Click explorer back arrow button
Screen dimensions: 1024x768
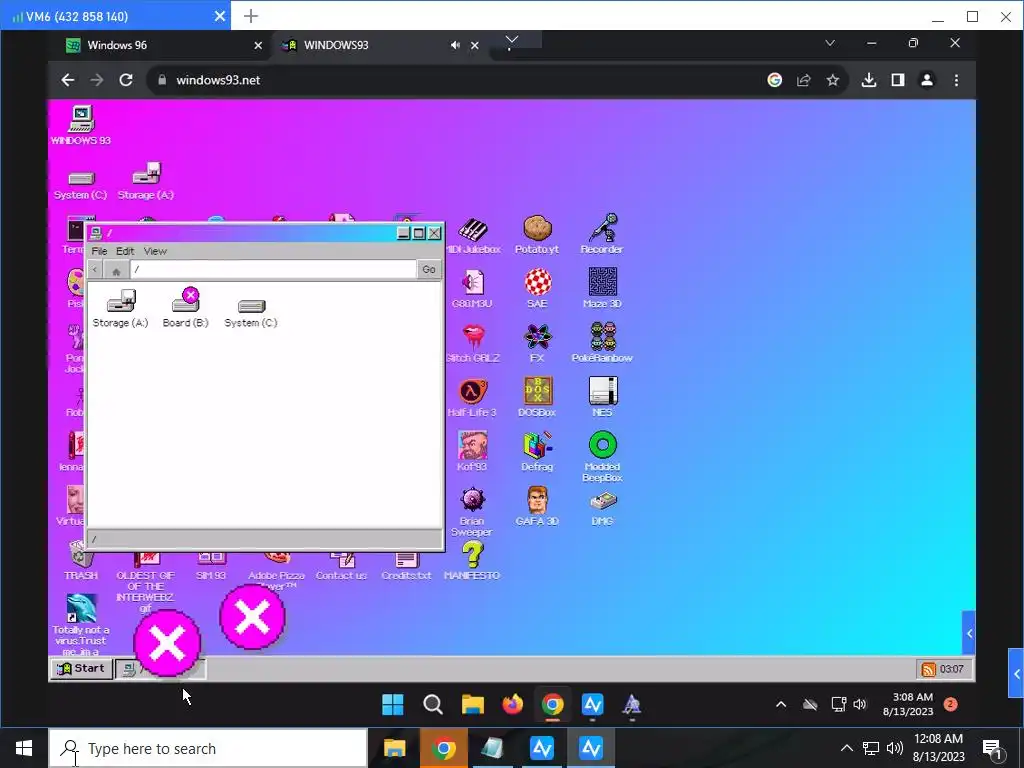[95, 269]
